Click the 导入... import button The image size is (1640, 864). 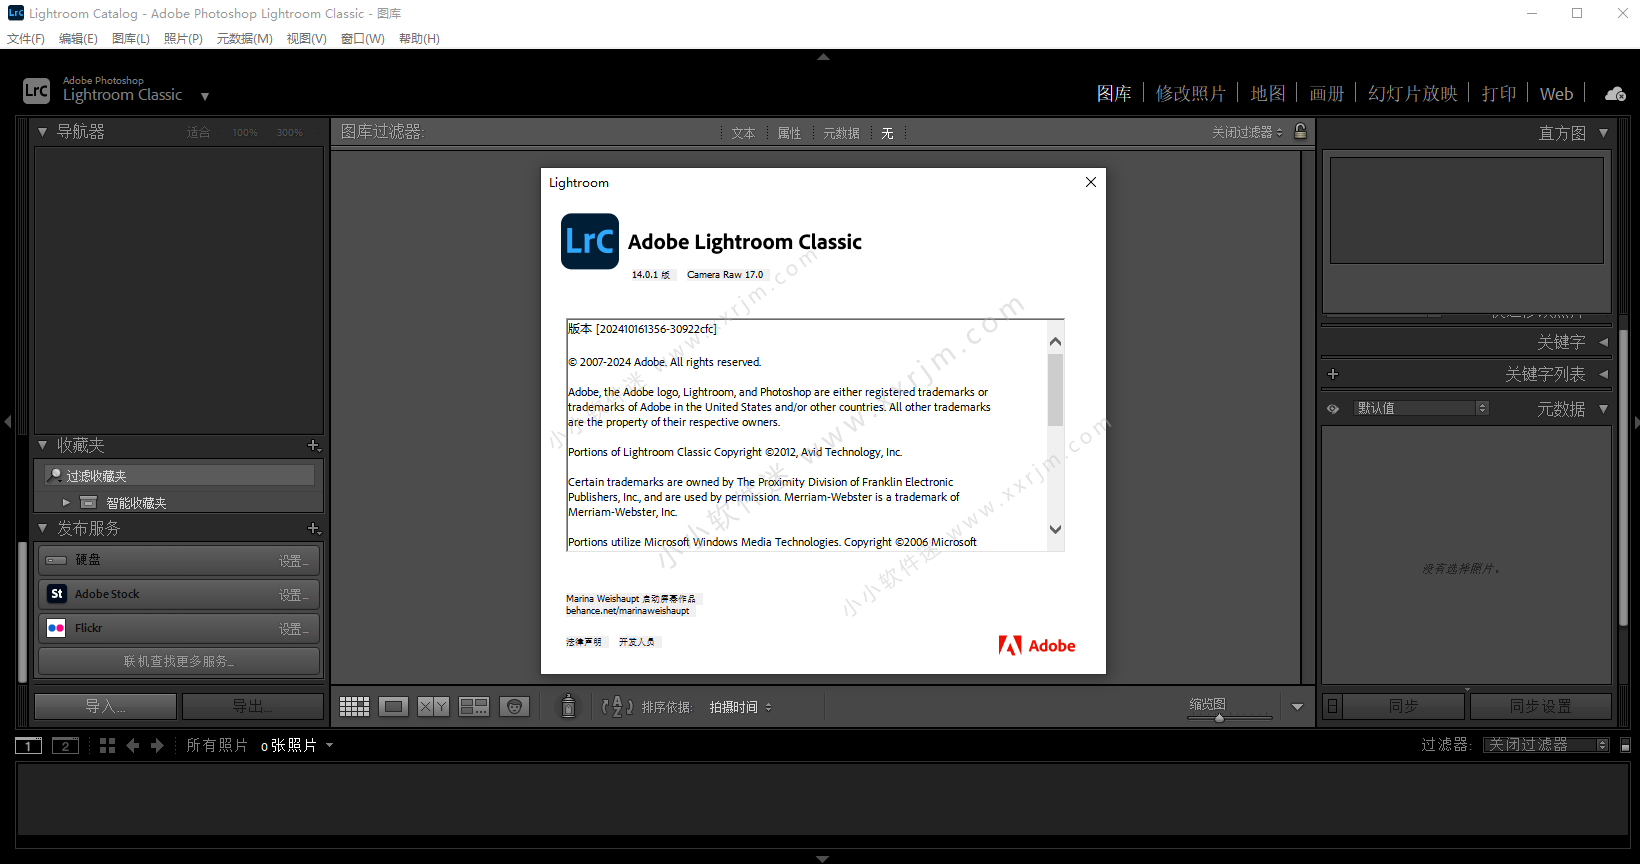[x=105, y=707]
